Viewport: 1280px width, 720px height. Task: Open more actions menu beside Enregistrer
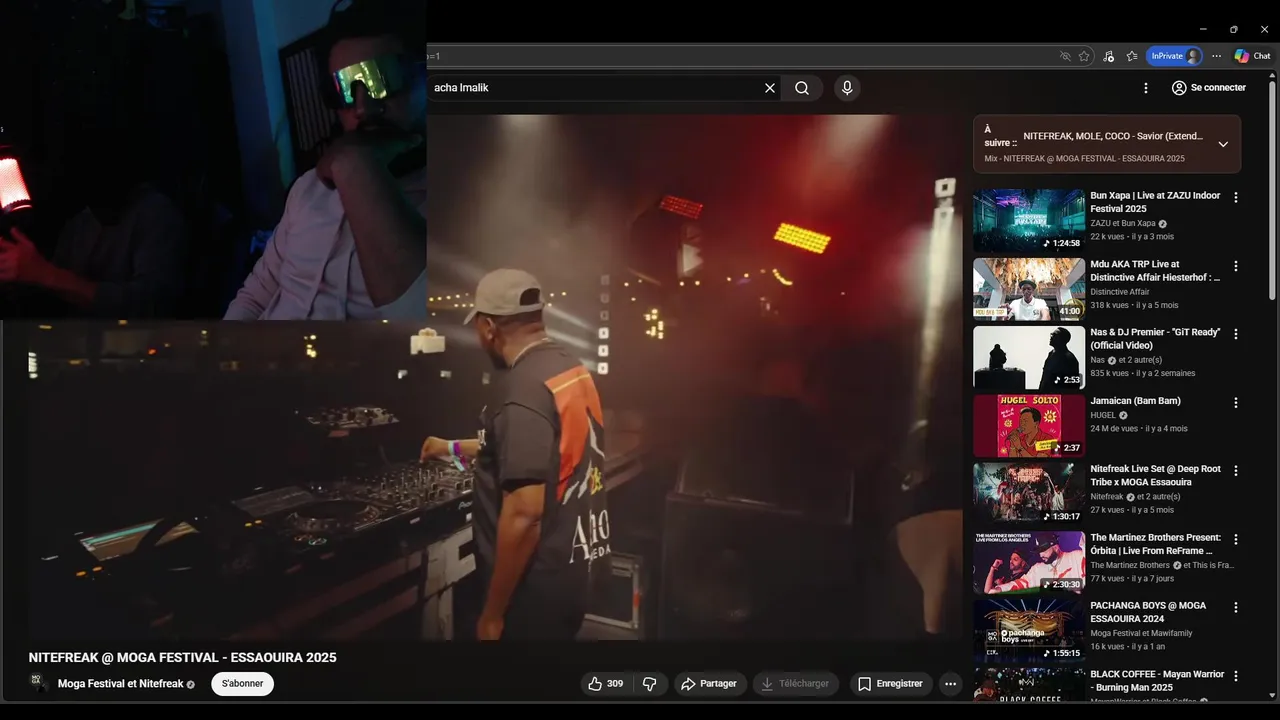pyautogui.click(x=951, y=684)
